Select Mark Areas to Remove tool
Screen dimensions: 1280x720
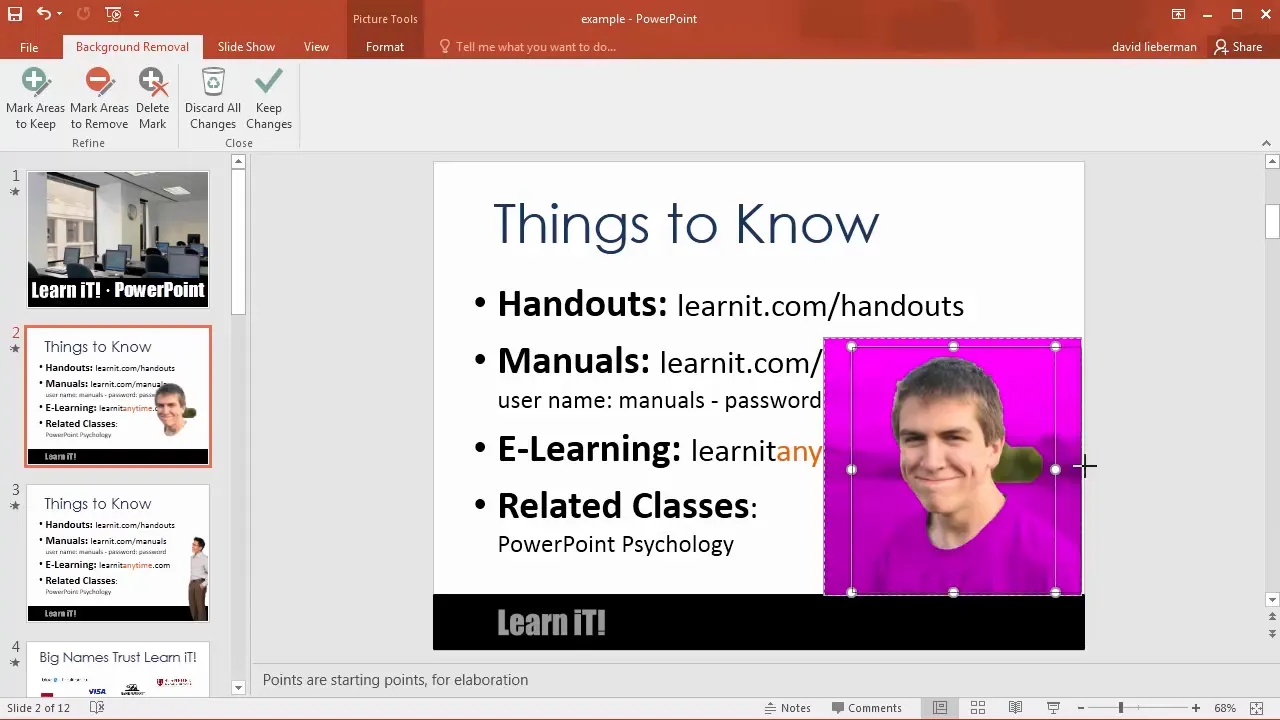(x=99, y=98)
